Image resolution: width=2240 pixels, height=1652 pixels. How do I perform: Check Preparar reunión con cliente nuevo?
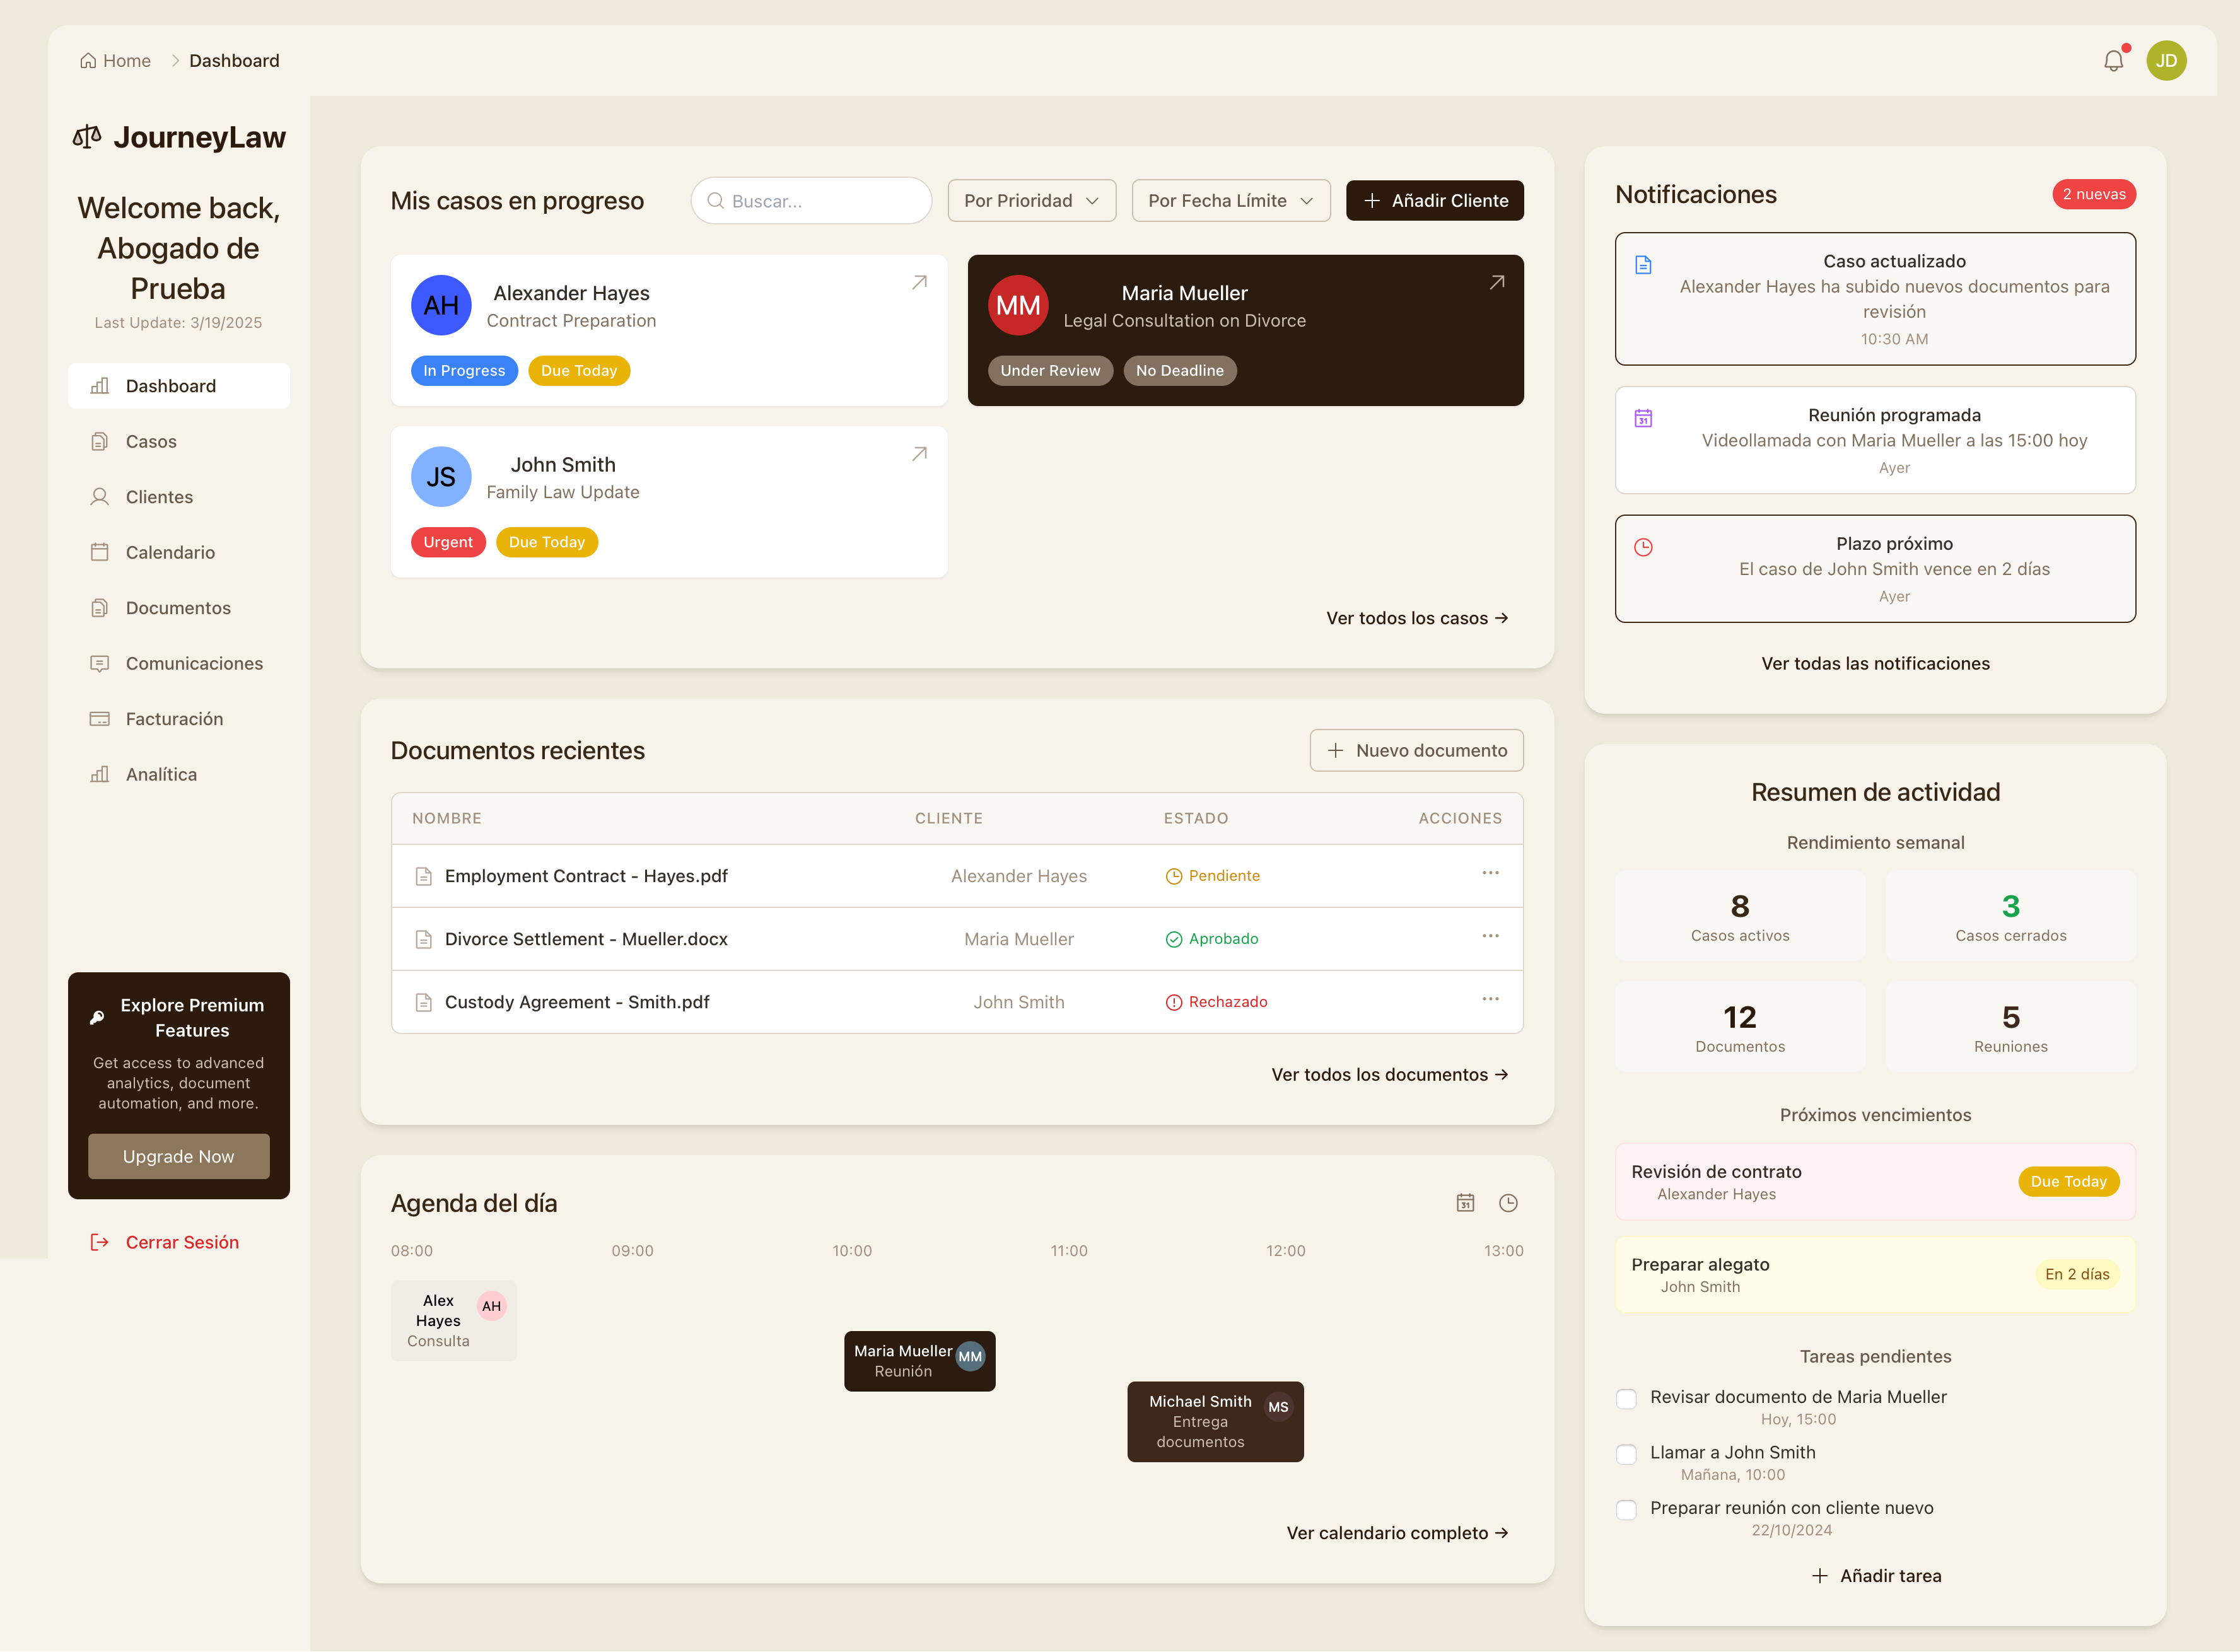1625,1510
